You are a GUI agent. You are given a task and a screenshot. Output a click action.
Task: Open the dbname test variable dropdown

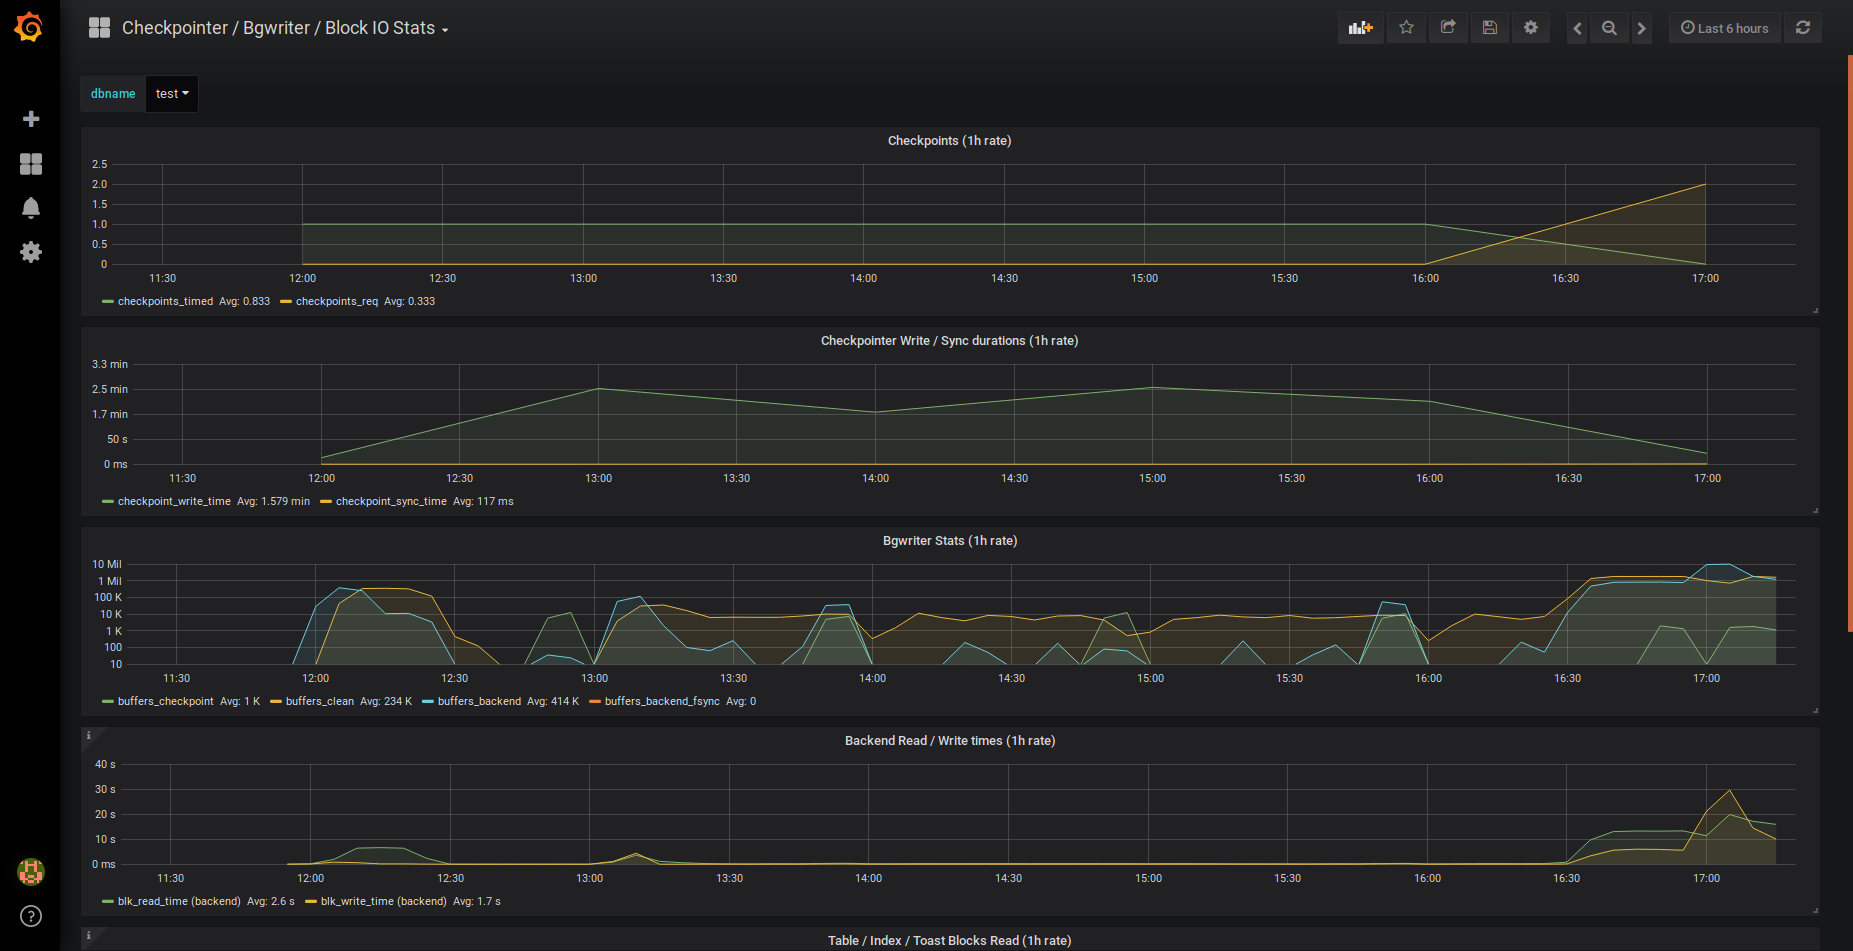click(171, 94)
